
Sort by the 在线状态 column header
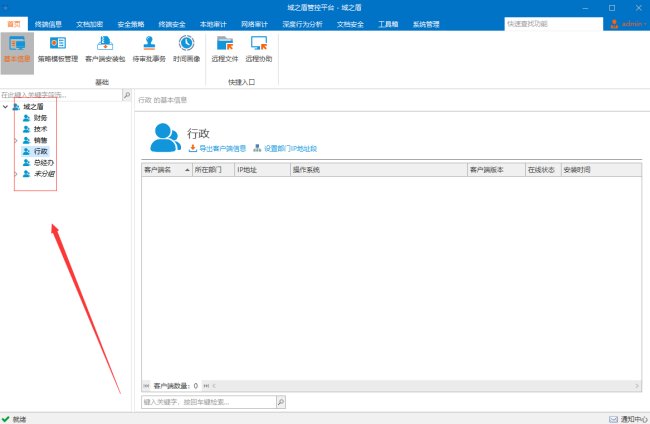coord(543,170)
